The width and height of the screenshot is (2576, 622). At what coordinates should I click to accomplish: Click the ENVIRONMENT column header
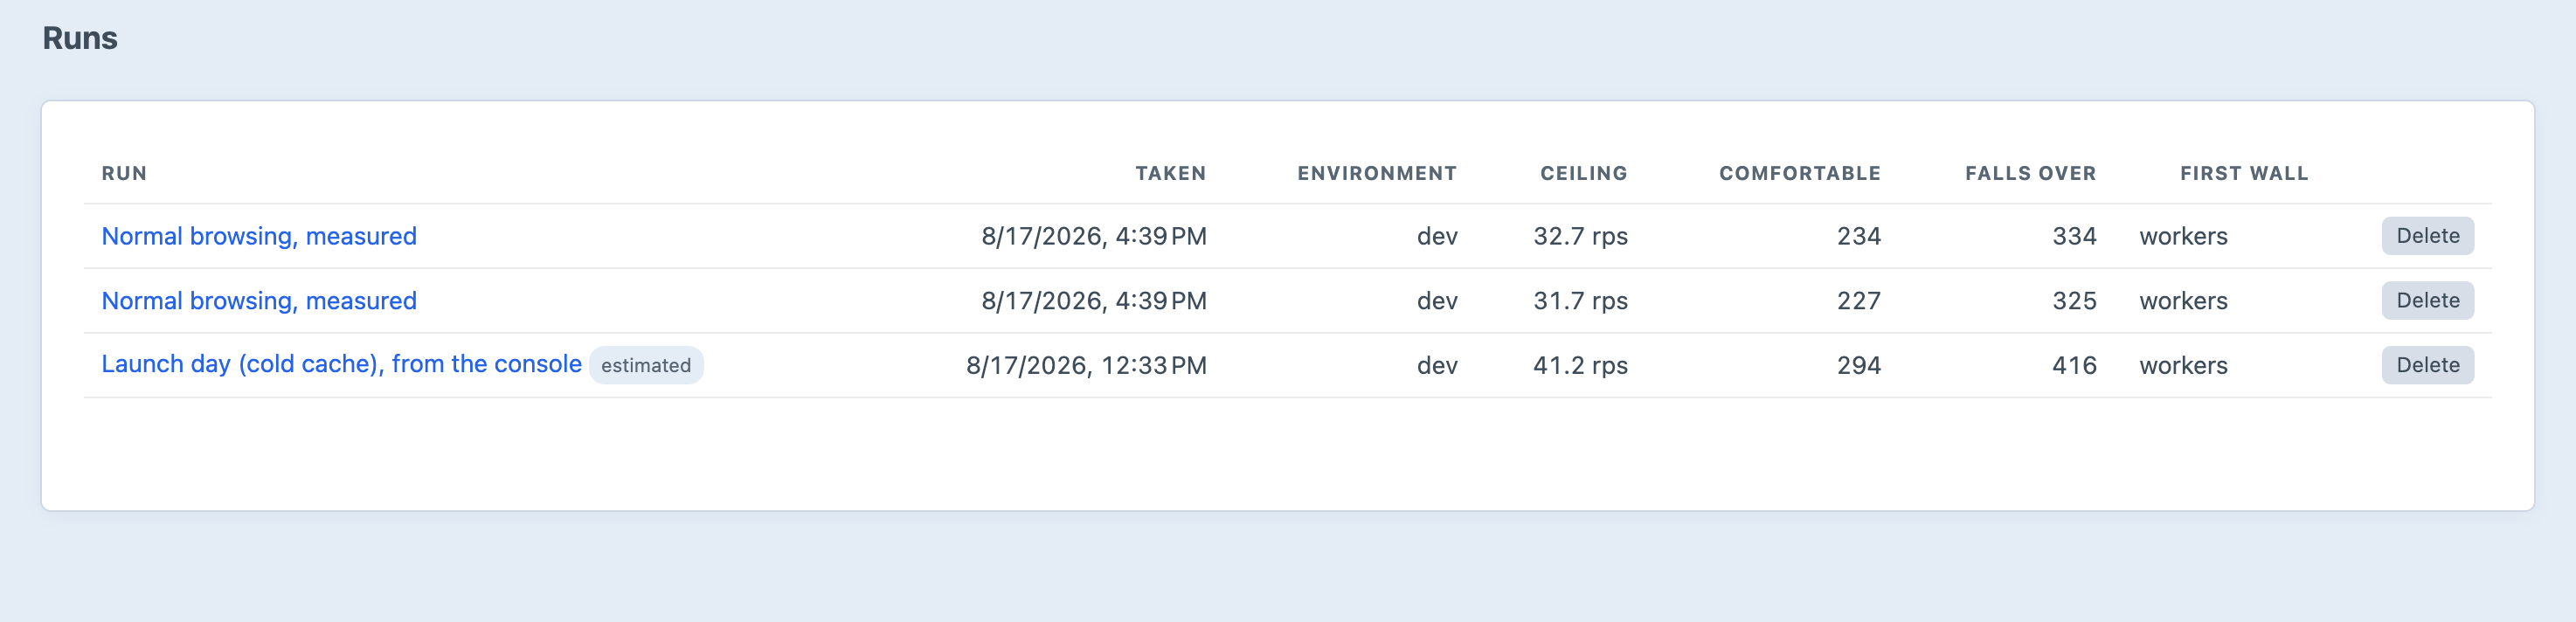click(1377, 173)
